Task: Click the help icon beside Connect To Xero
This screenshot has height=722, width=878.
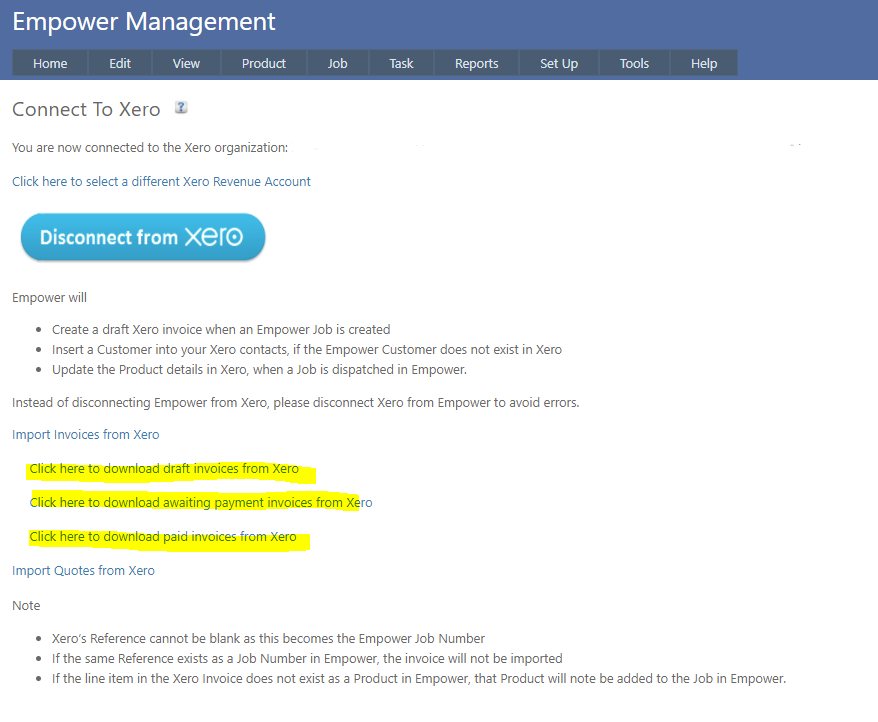Action: point(181,108)
